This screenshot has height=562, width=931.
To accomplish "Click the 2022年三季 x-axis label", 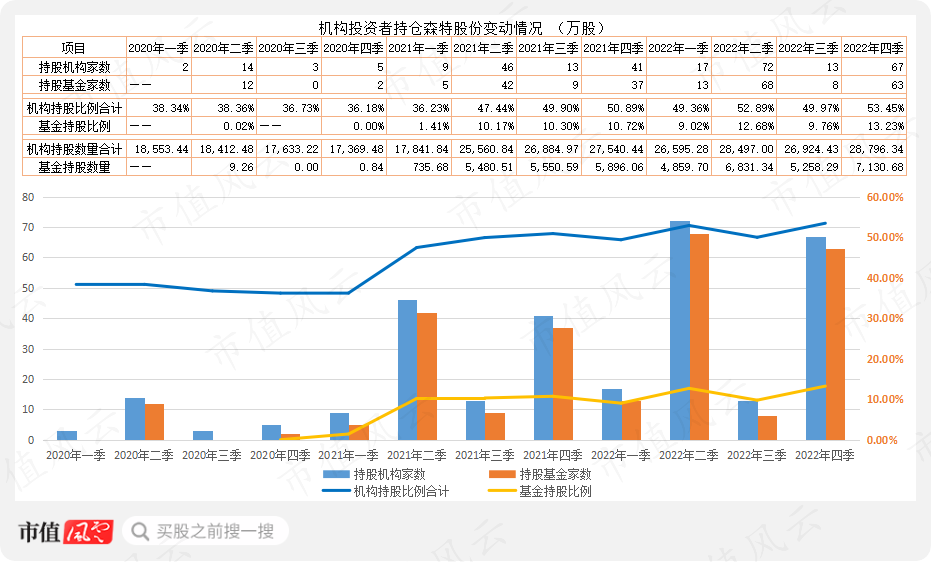I will pos(756,455).
